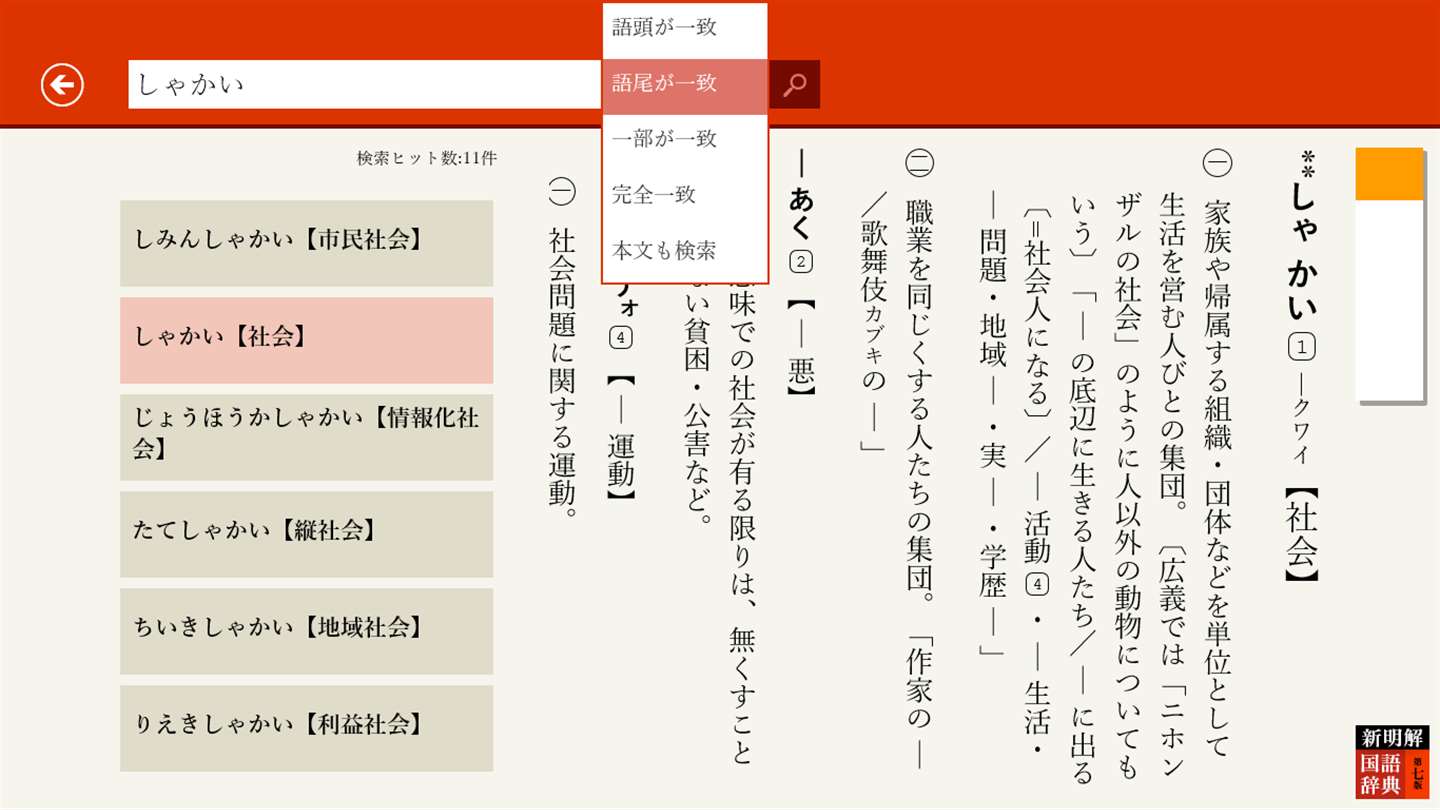Click the 検索ヒット数:11件 label
1440x810 pixels.
click(x=427, y=158)
